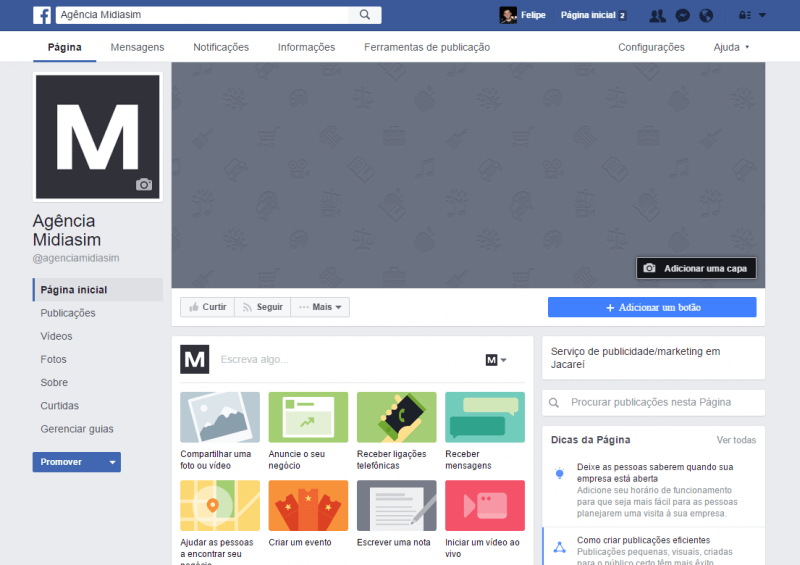Open Vídeos in sidebar

[x=56, y=336]
